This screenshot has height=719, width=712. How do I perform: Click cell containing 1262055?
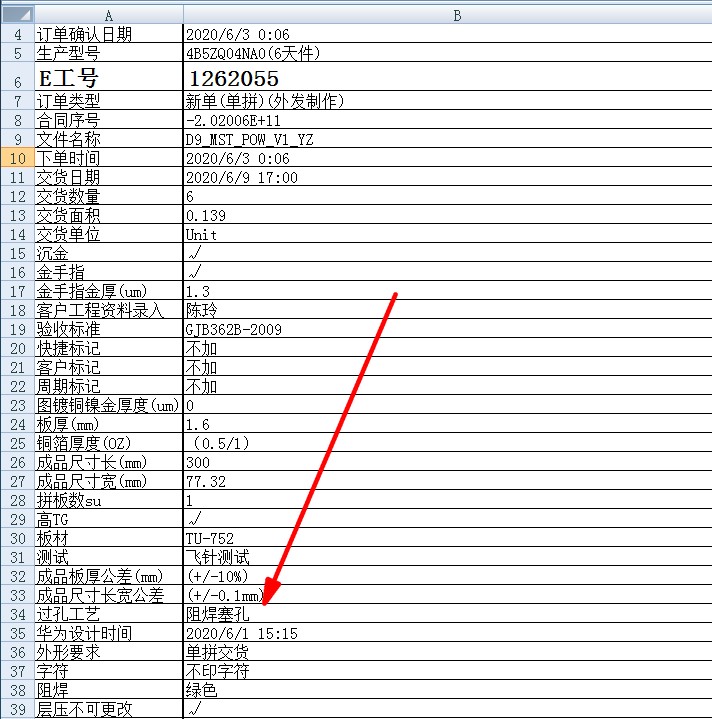pyautogui.click(x=447, y=77)
